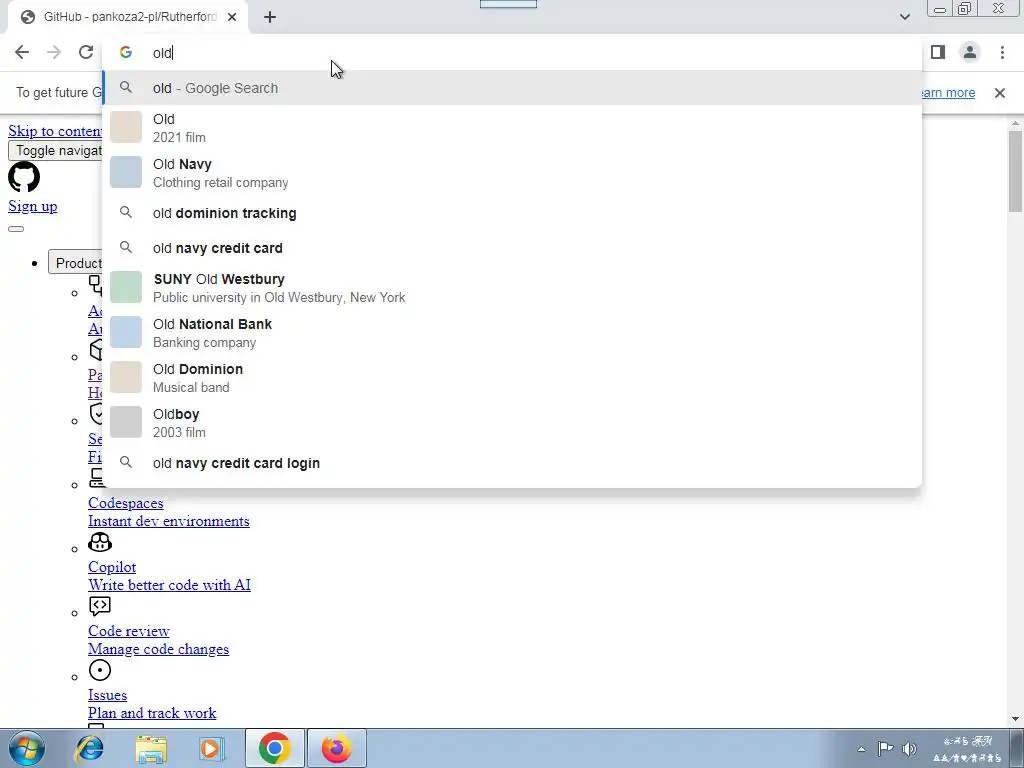Dismiss the info bar with X
The width and height of the screenshot is (1024, 768).
999,93
